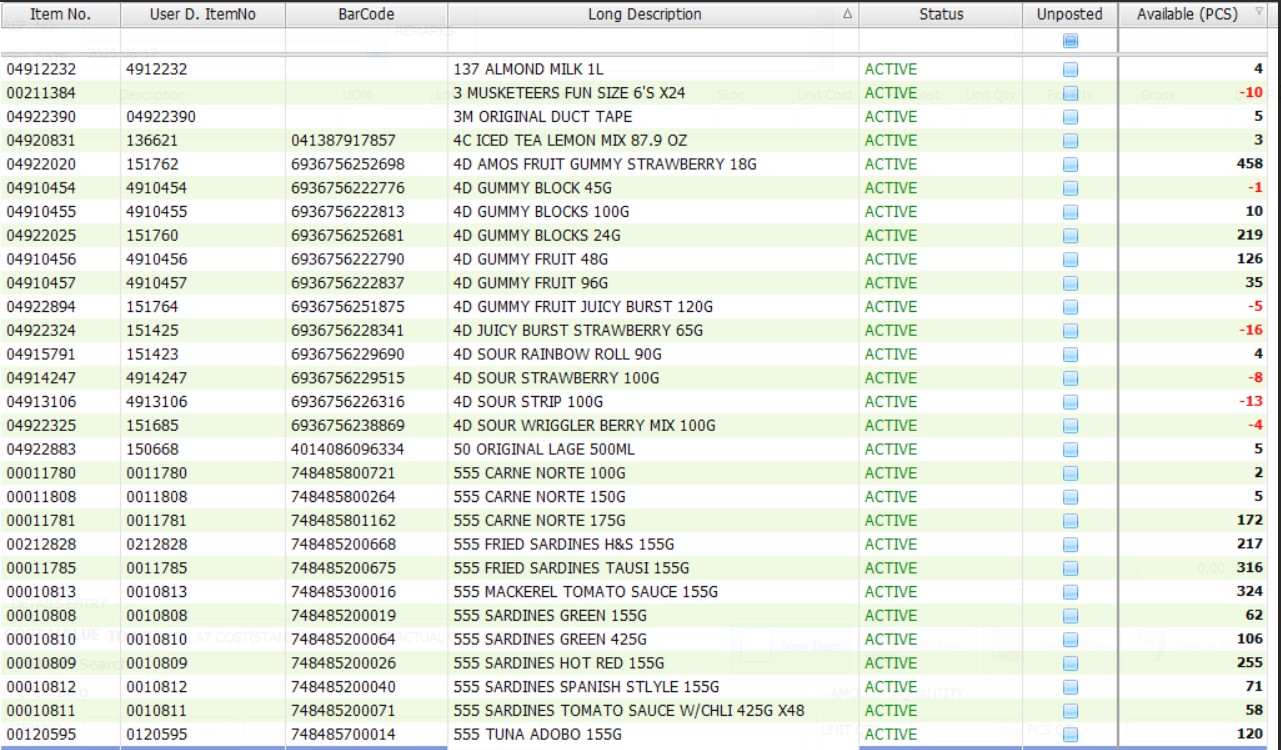Tick Unposted for 555 SARDINES SPANISH STLYLE 155G
1281x750 pixels.
1070,687
